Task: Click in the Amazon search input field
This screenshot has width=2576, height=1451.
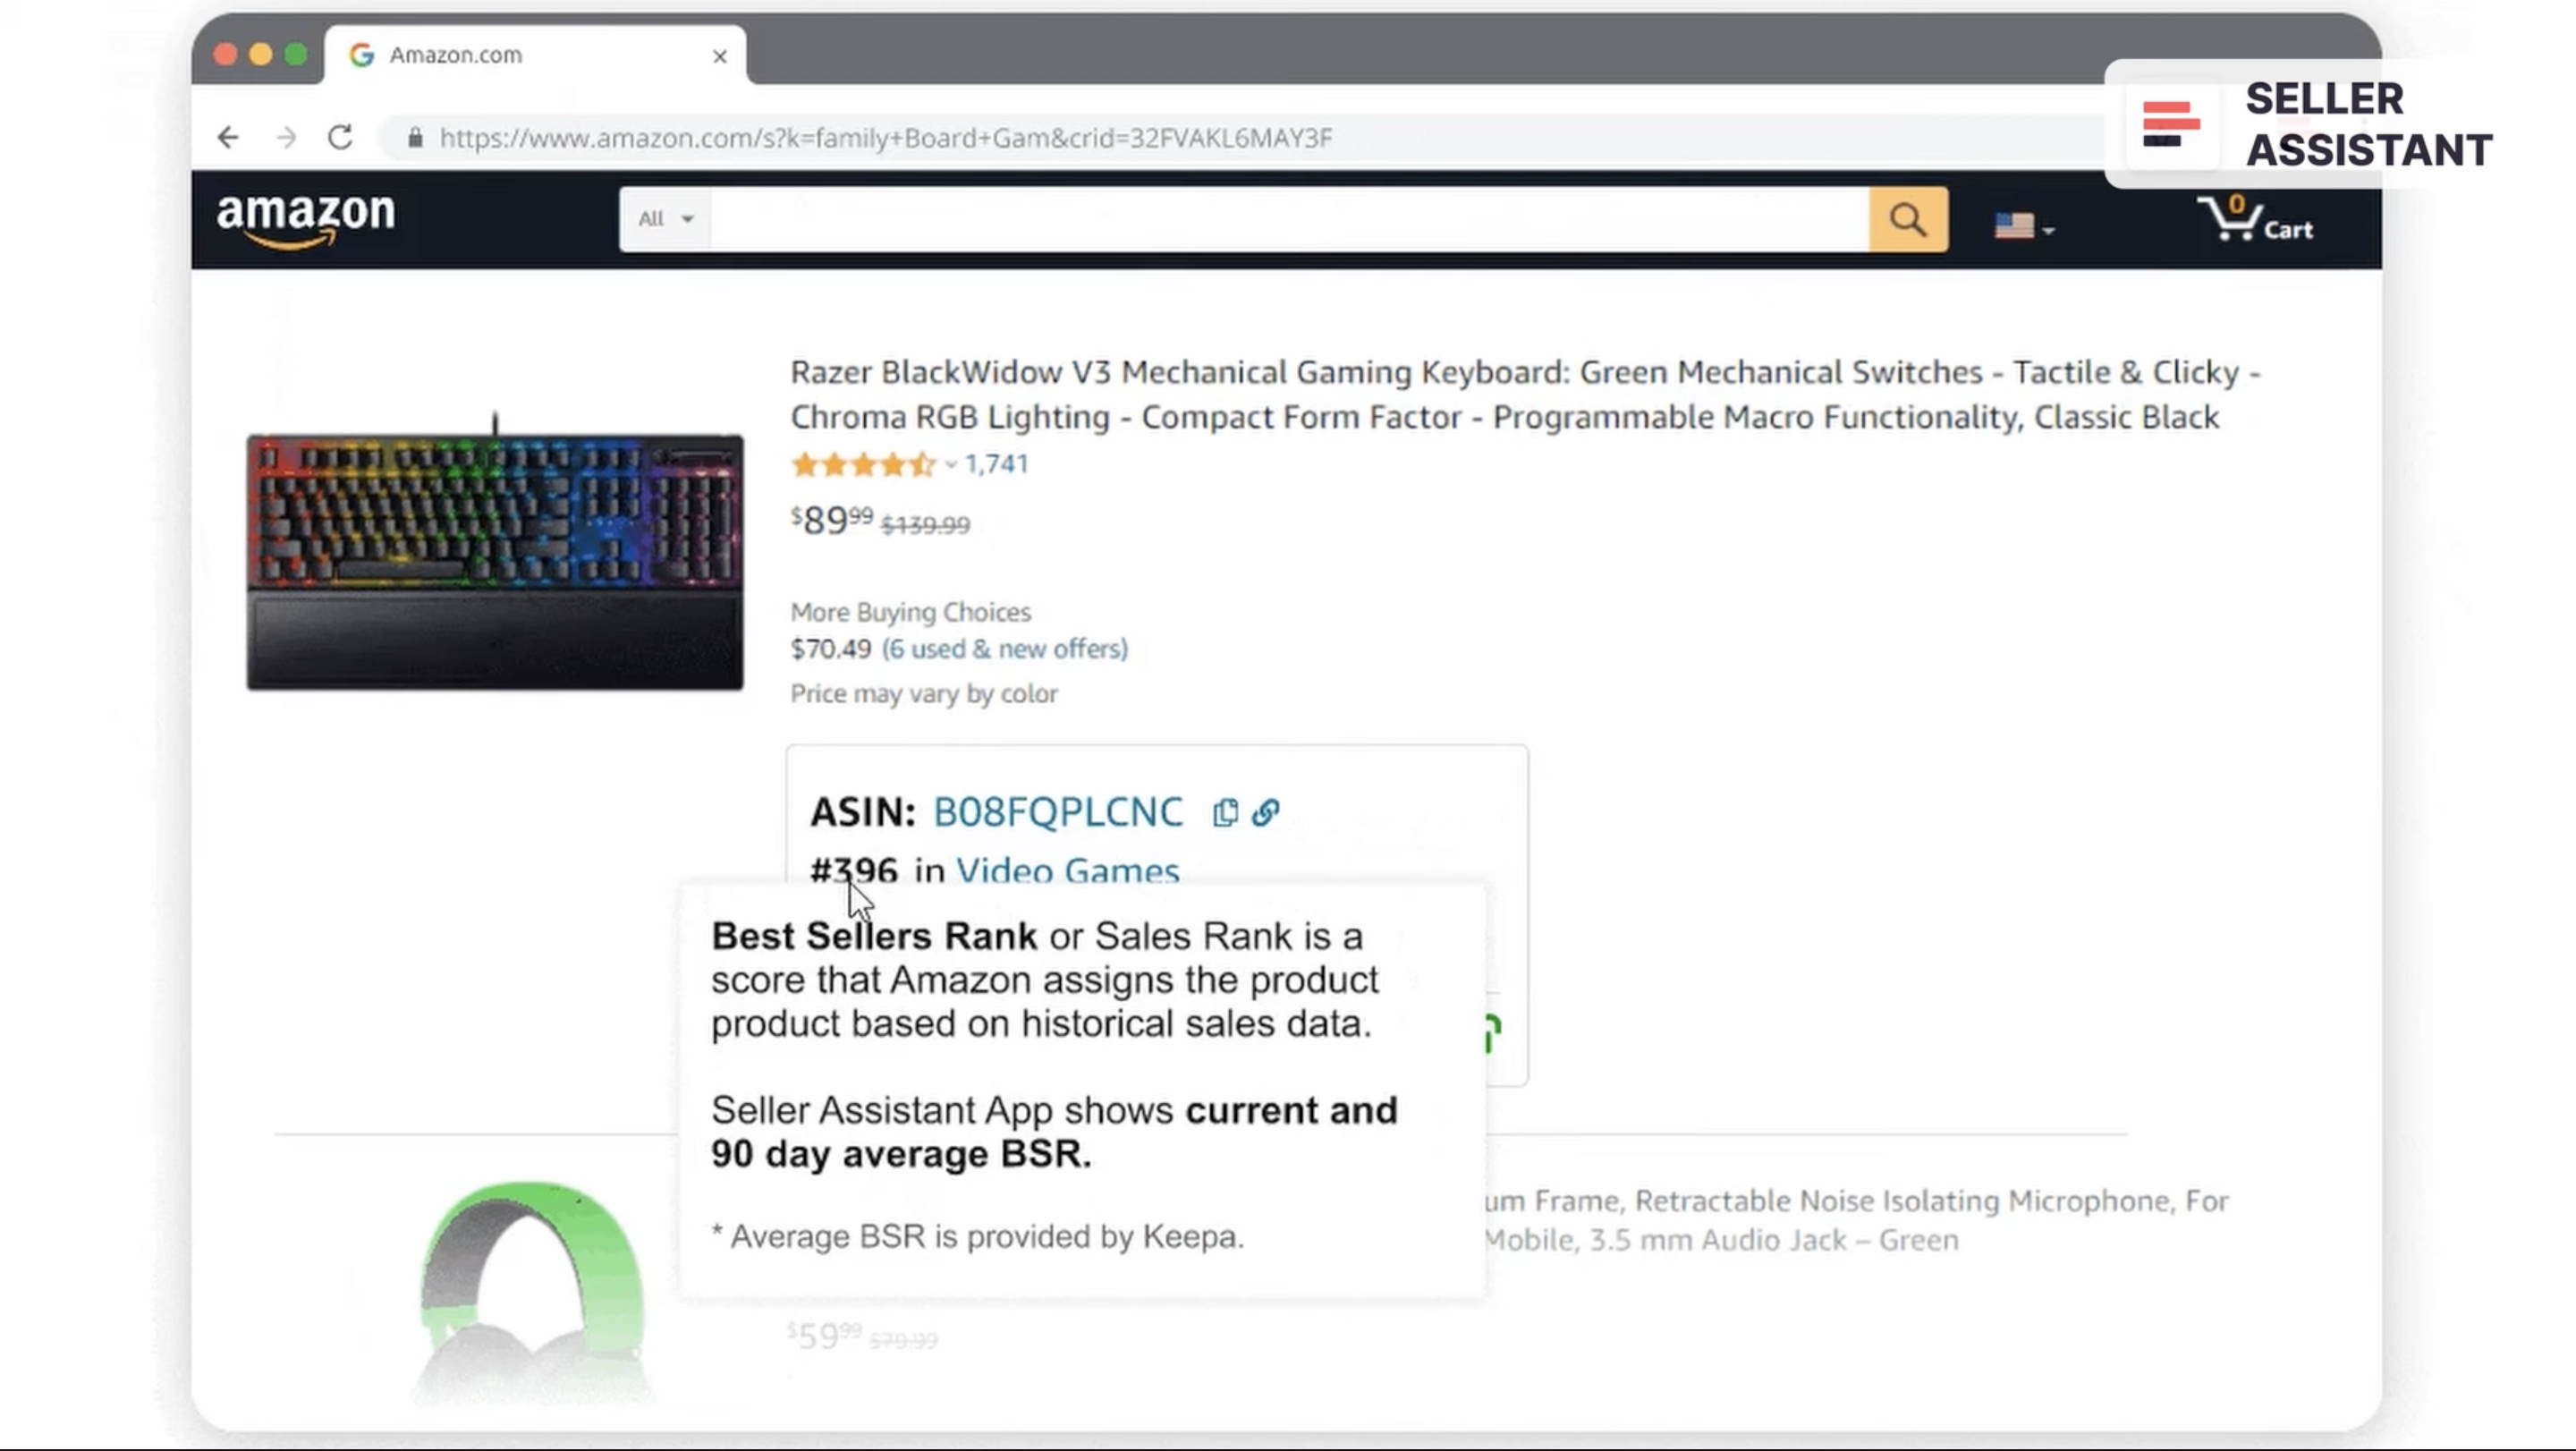Action: pos(1288,219)
